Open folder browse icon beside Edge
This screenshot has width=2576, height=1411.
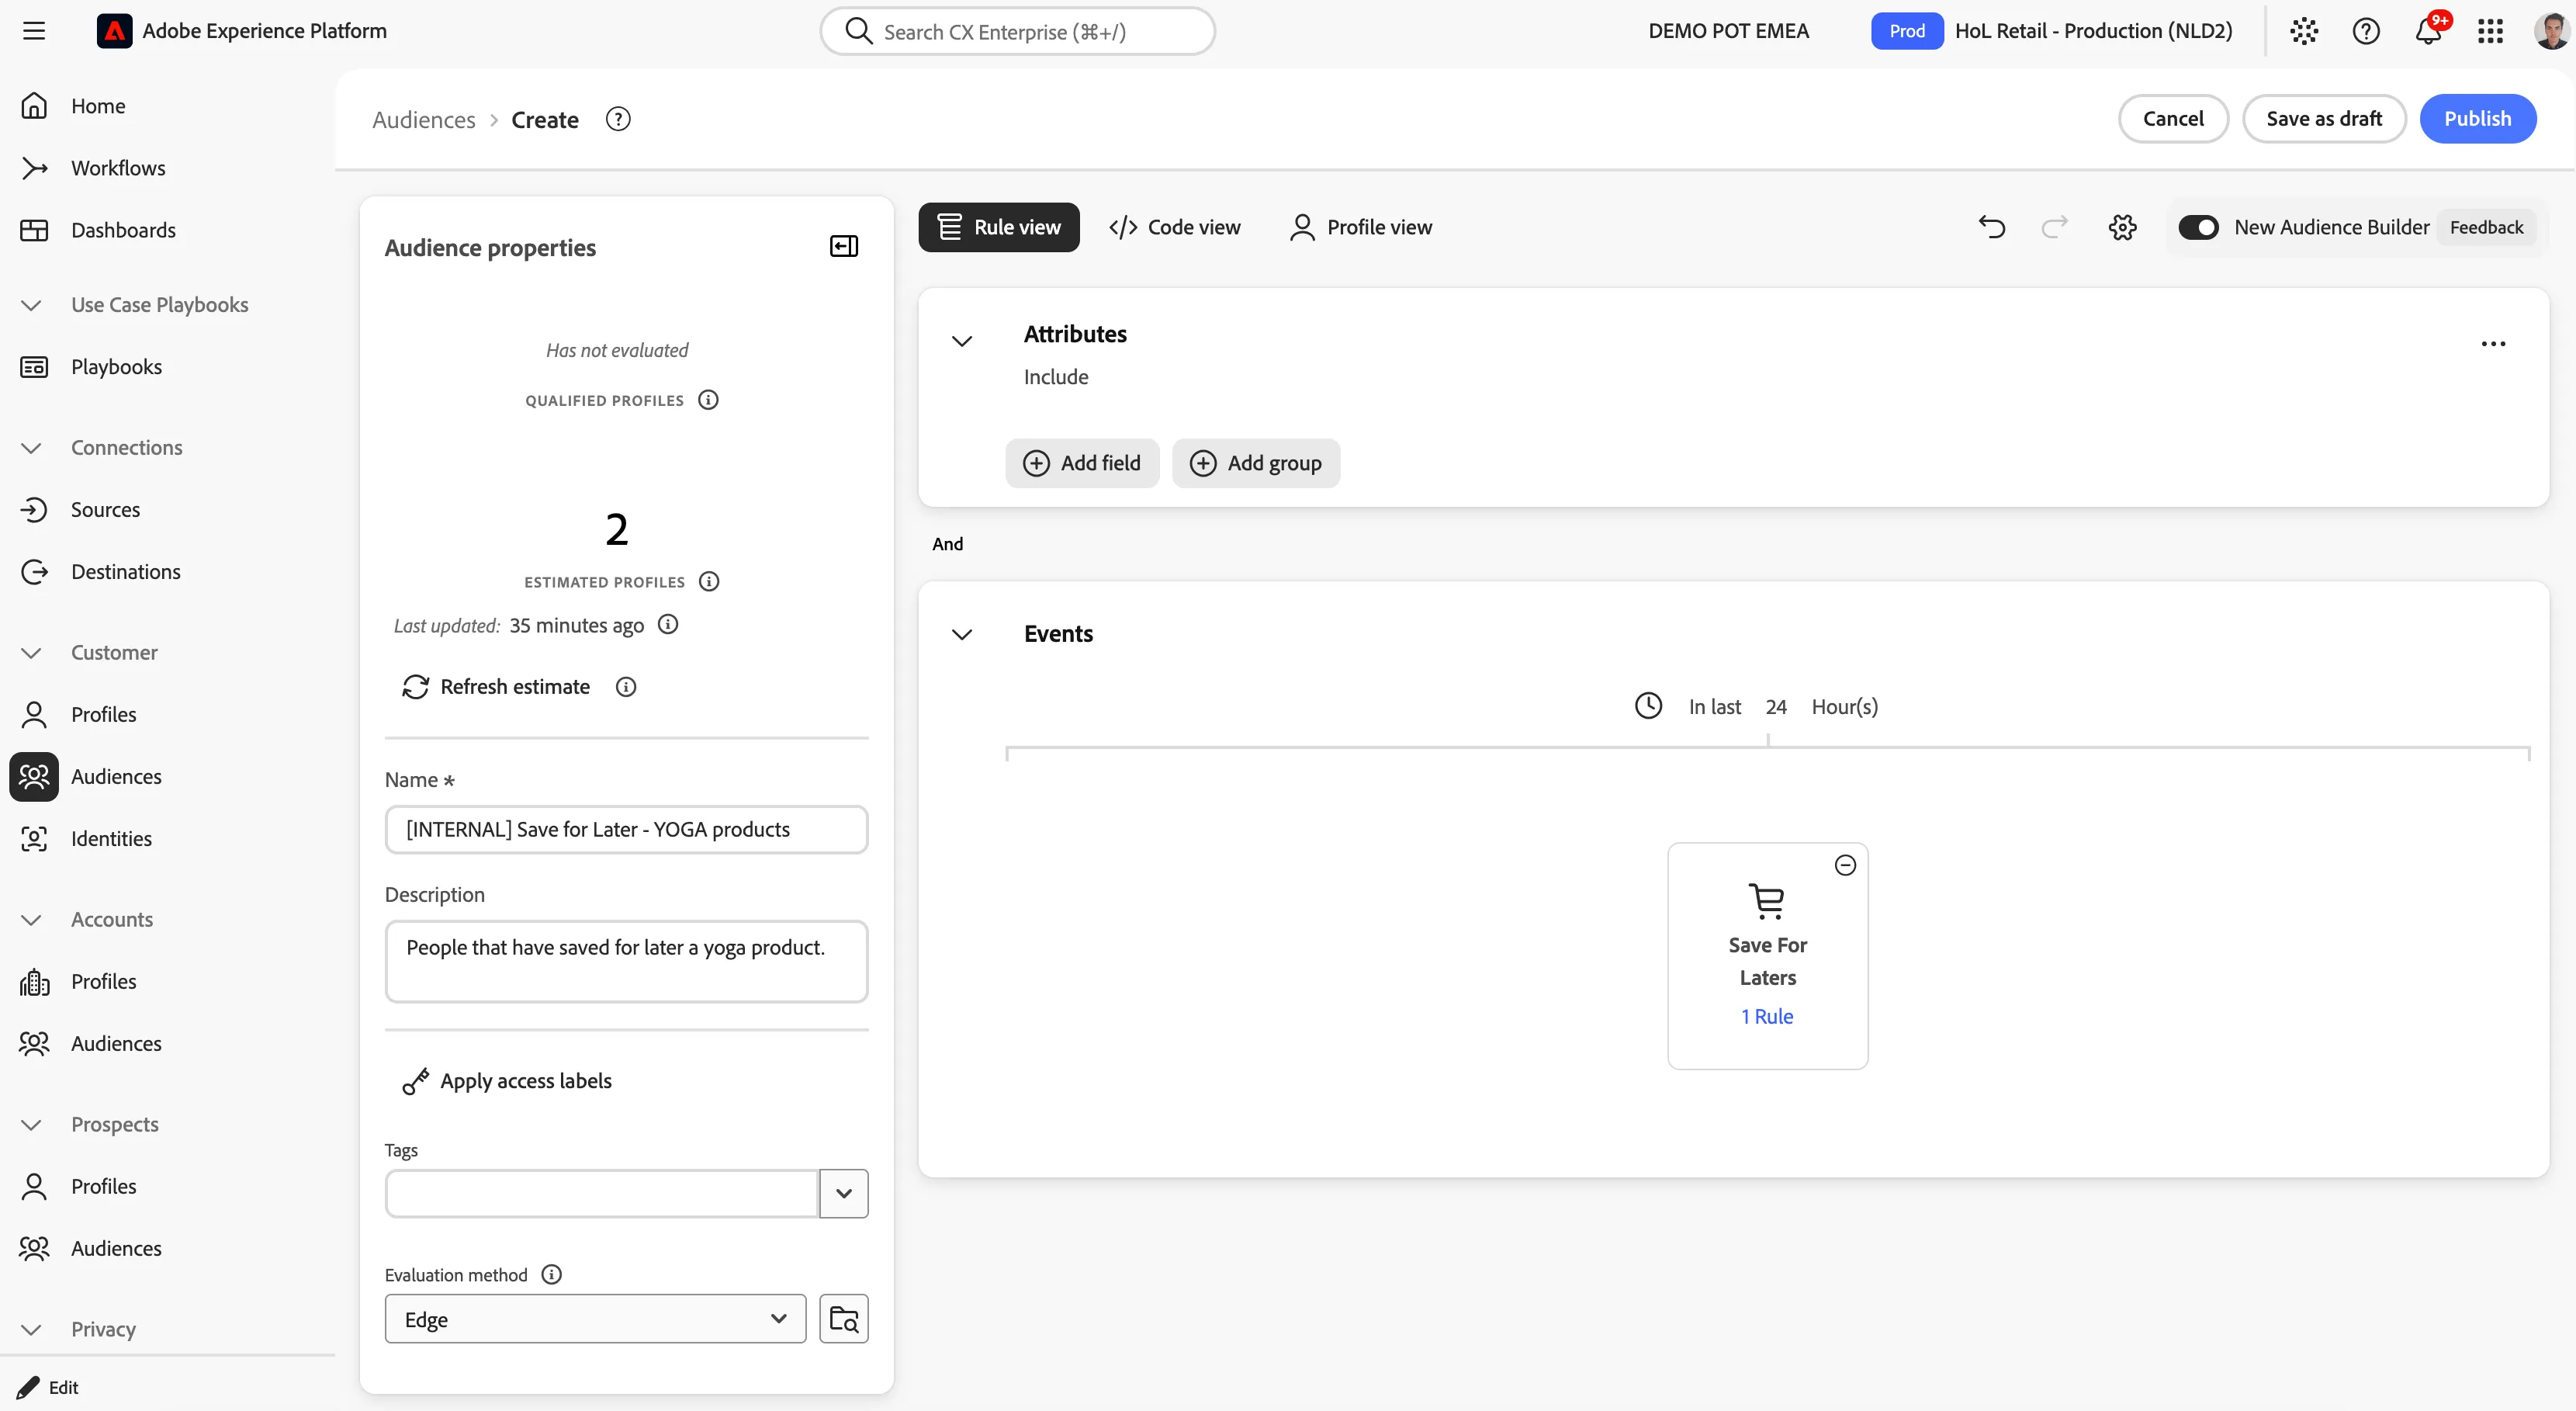[x=843, y=1319]
